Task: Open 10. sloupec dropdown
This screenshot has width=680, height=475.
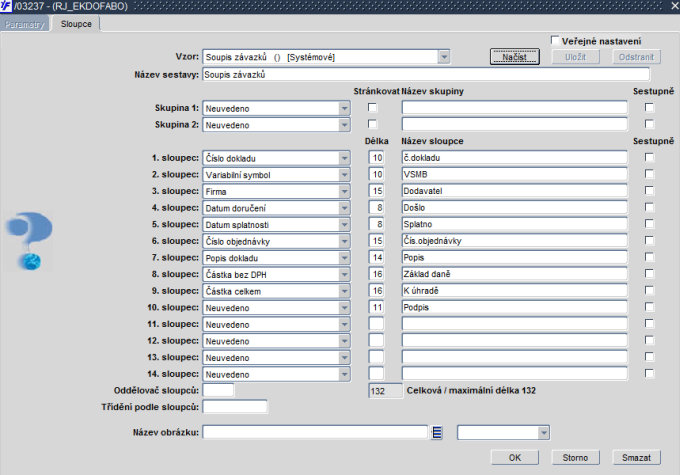Action: tap(344, 308)
